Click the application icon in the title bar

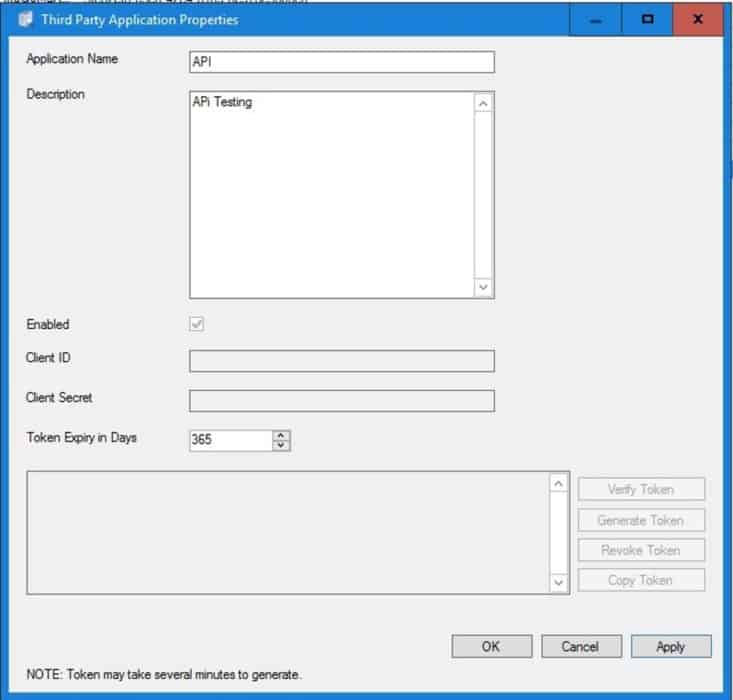coord(25,19)
